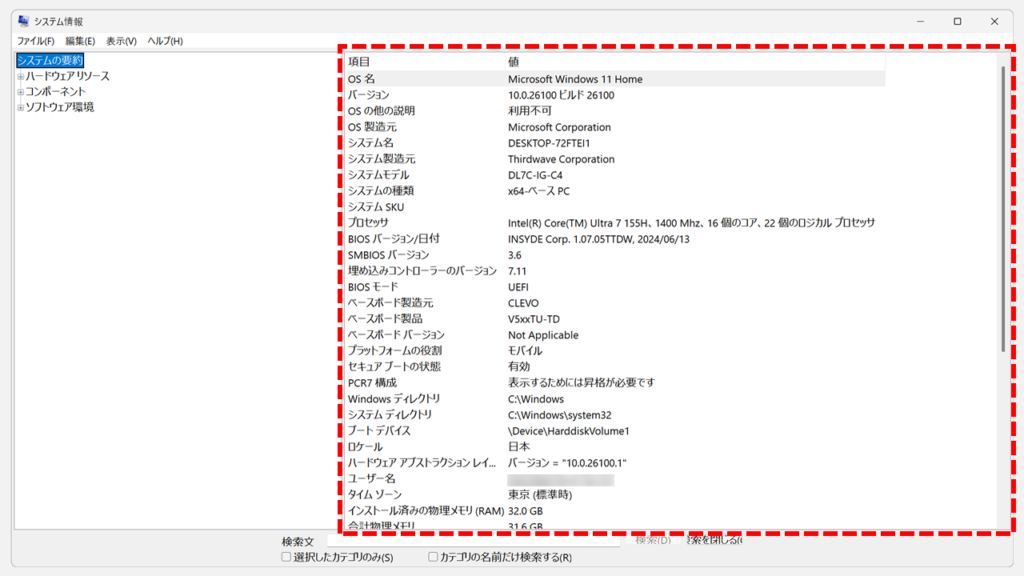Select the ハードウェア アブストラクション レイ... row
The width and height of the screenshot is (1024, 576).
[615, 463]
